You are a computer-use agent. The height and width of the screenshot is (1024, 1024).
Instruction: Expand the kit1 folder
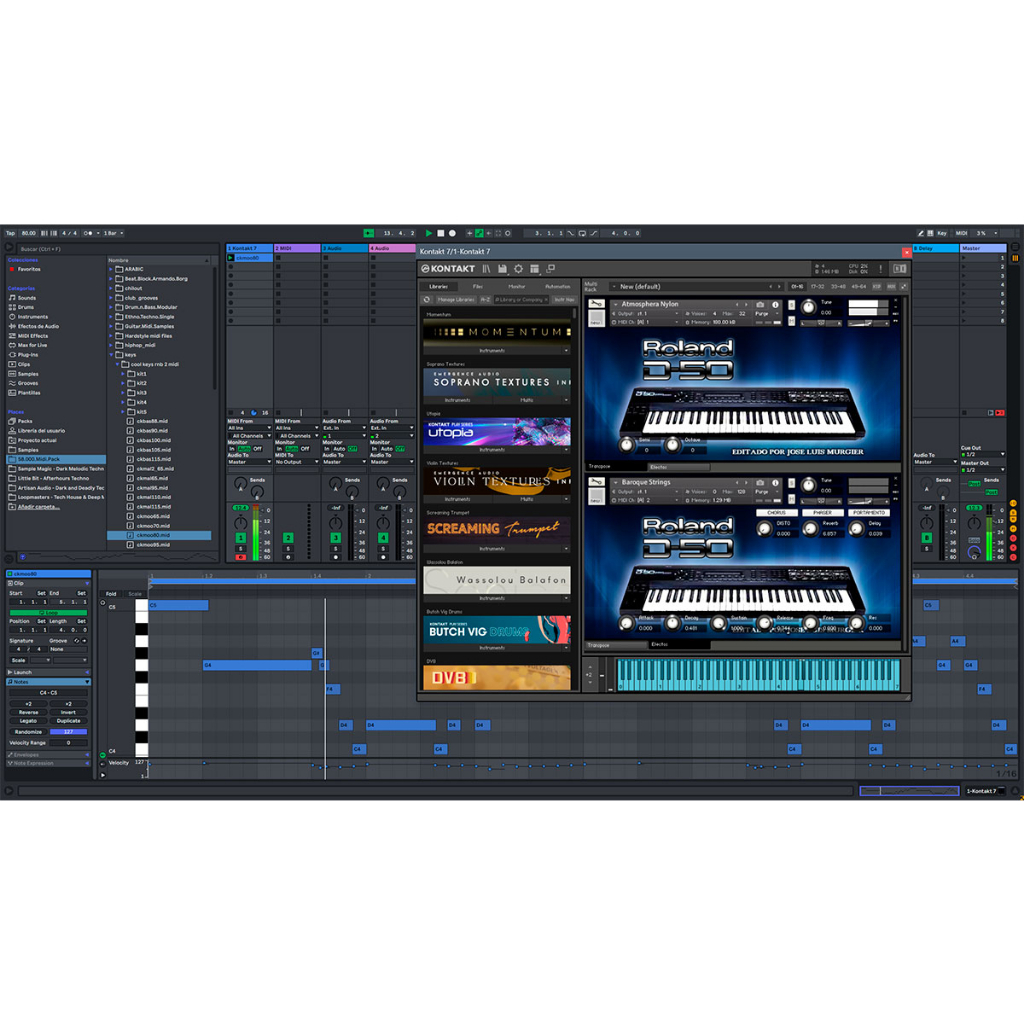(x=123, y=374)
